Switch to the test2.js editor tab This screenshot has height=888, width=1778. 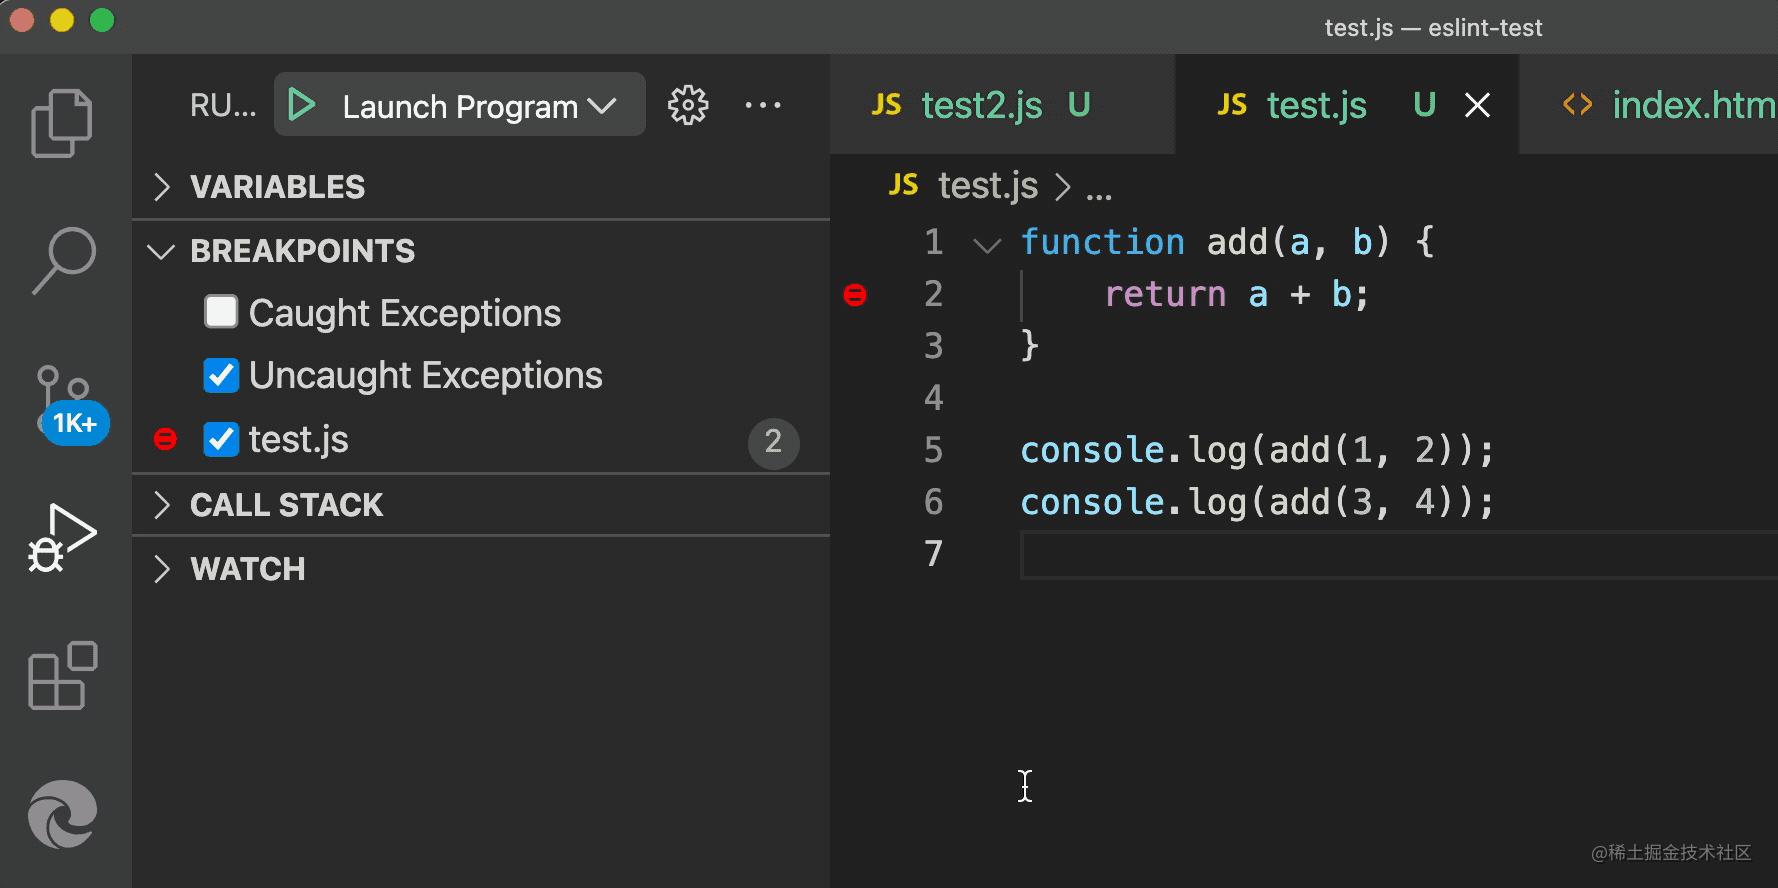[981, 105]
